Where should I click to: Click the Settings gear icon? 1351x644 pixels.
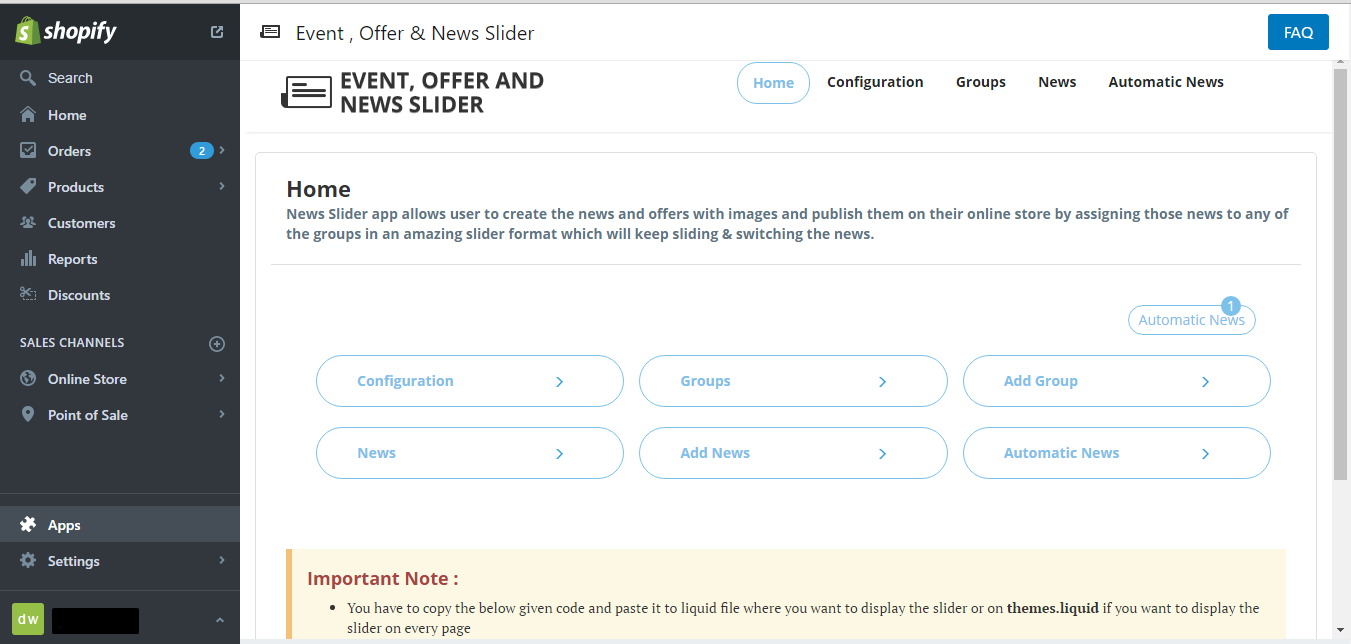pyautogui.click(x=28, y=561)
